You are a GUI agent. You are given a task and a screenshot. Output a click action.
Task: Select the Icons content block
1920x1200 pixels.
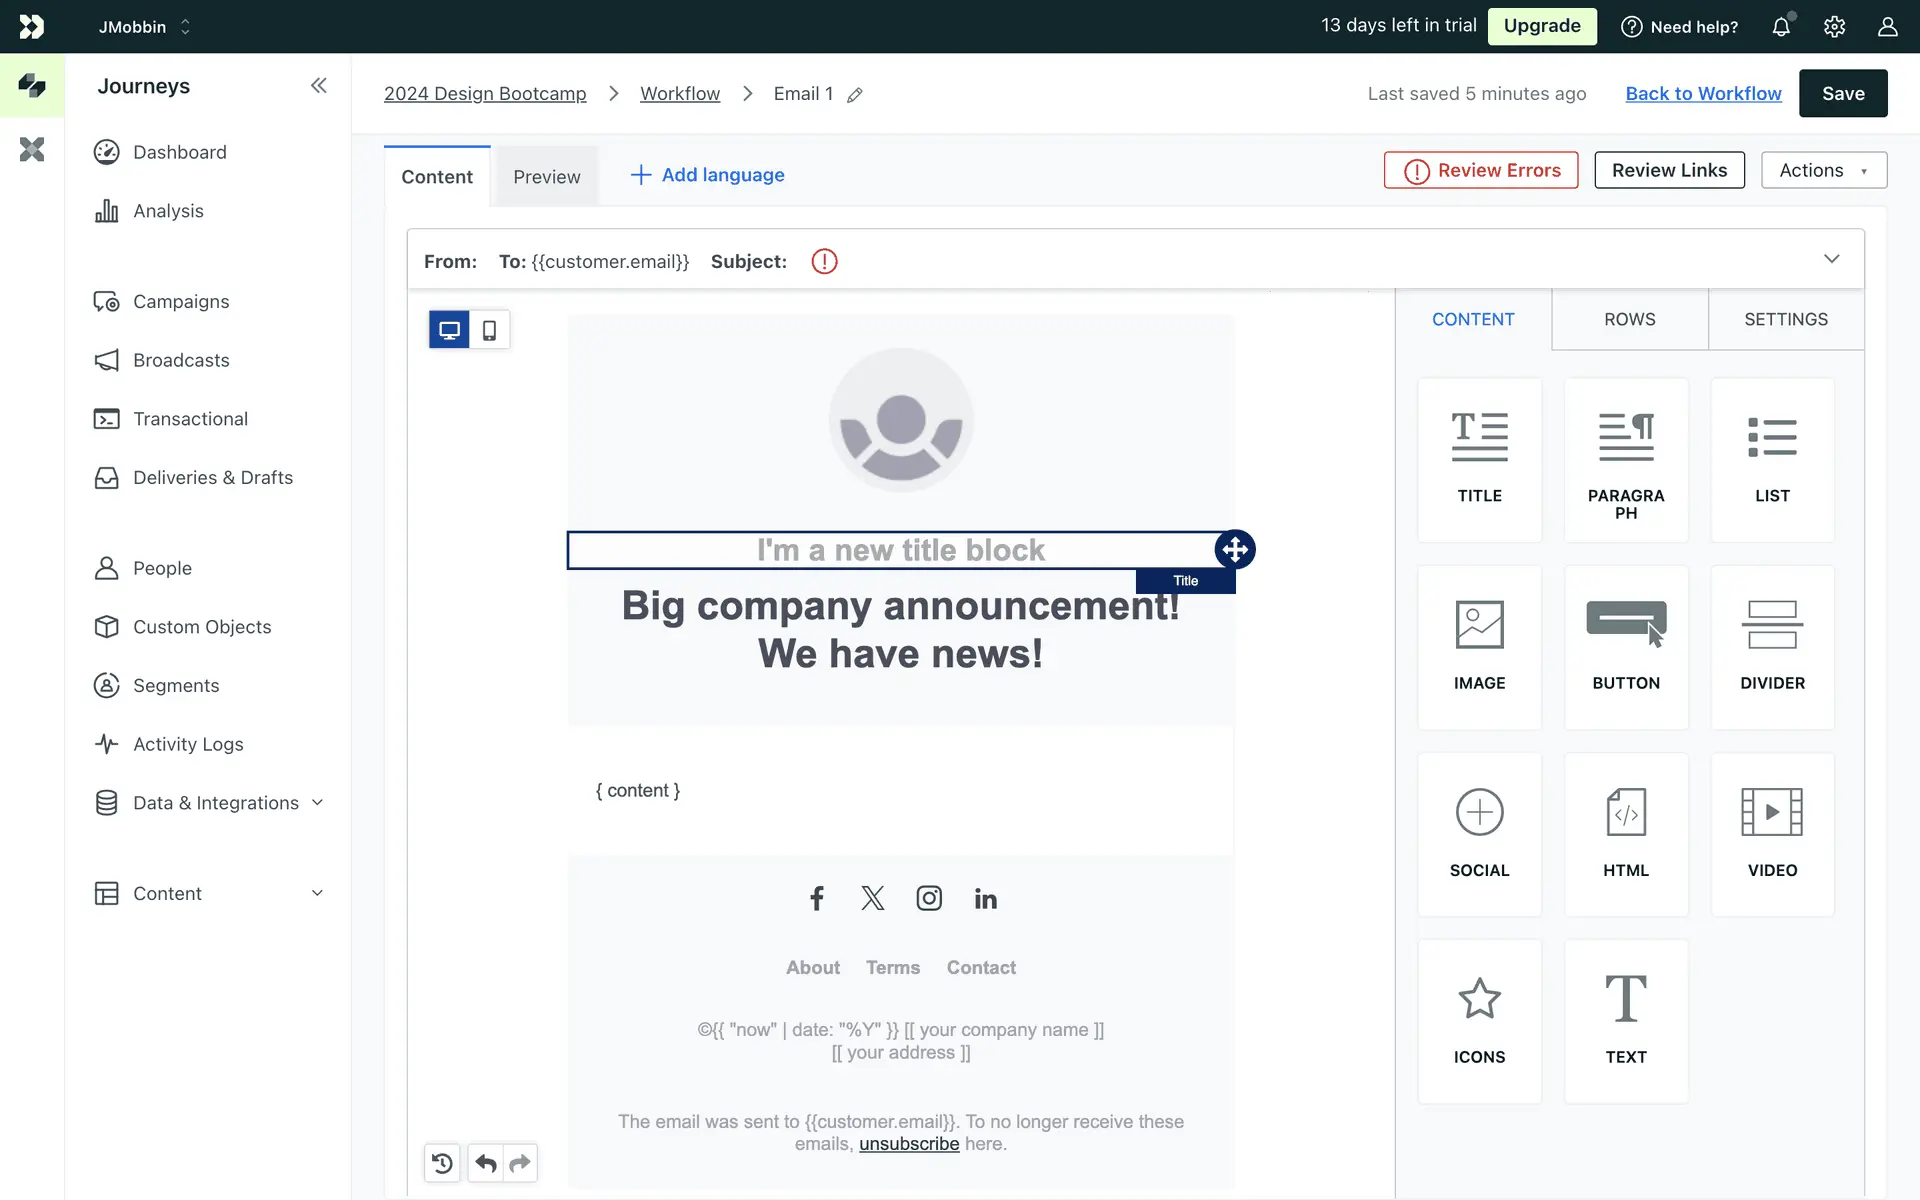(1479, 1021)
